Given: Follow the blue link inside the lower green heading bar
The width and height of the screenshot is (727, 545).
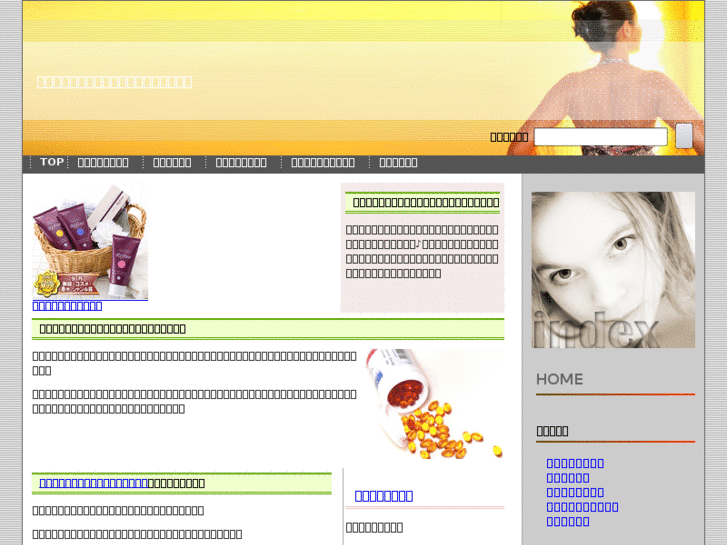Looking at the screenshot, I should pyautogui.click(x=94, y=483).
